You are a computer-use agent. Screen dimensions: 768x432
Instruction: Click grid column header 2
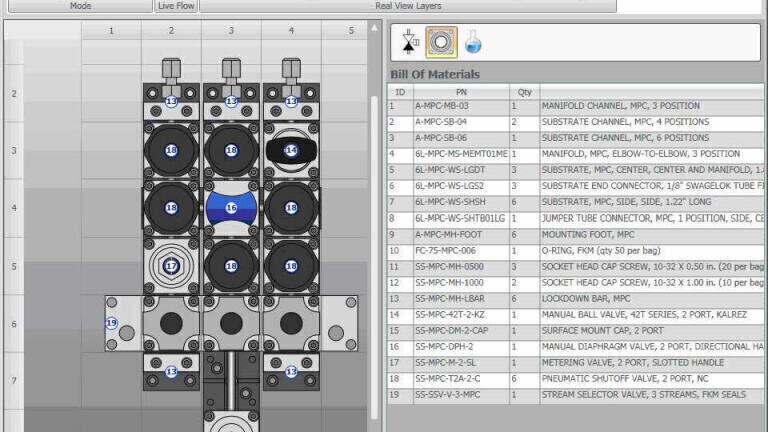point(171,30)
